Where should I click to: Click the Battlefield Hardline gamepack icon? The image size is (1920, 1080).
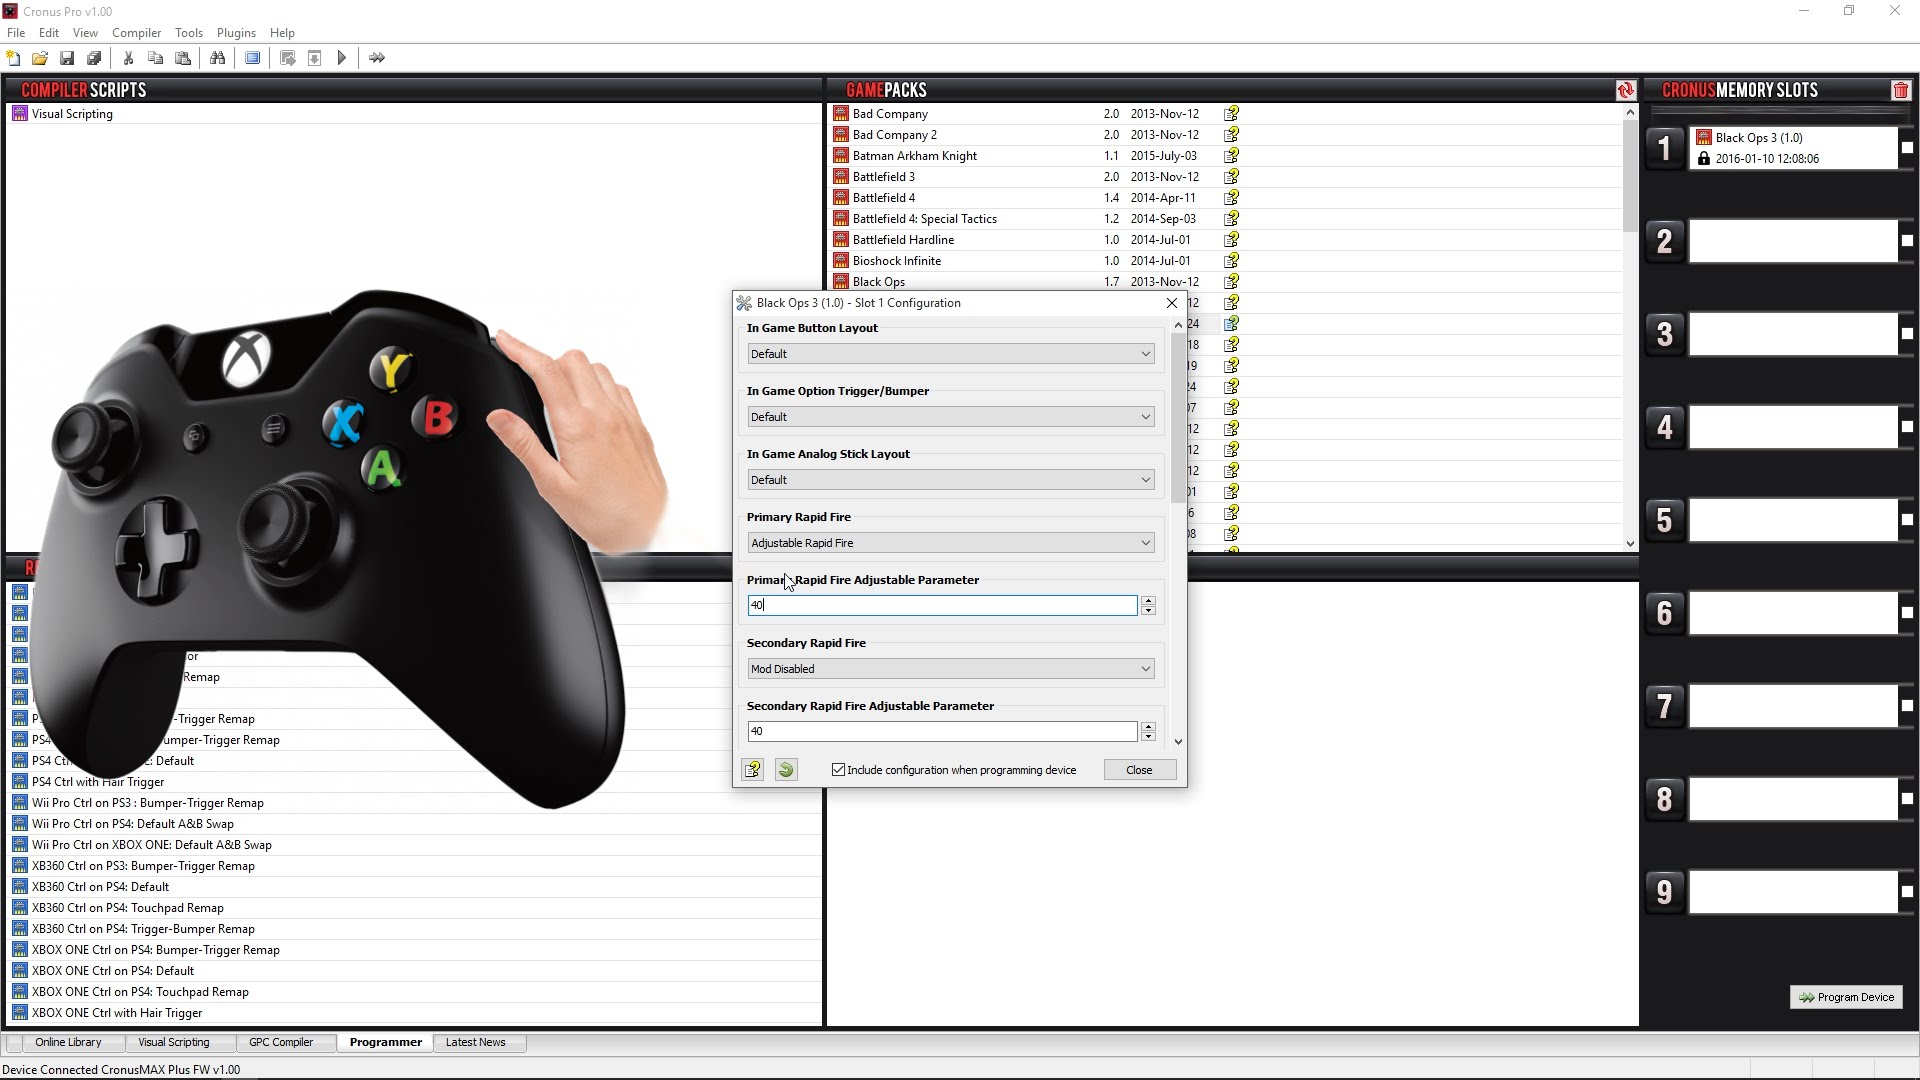840,240
